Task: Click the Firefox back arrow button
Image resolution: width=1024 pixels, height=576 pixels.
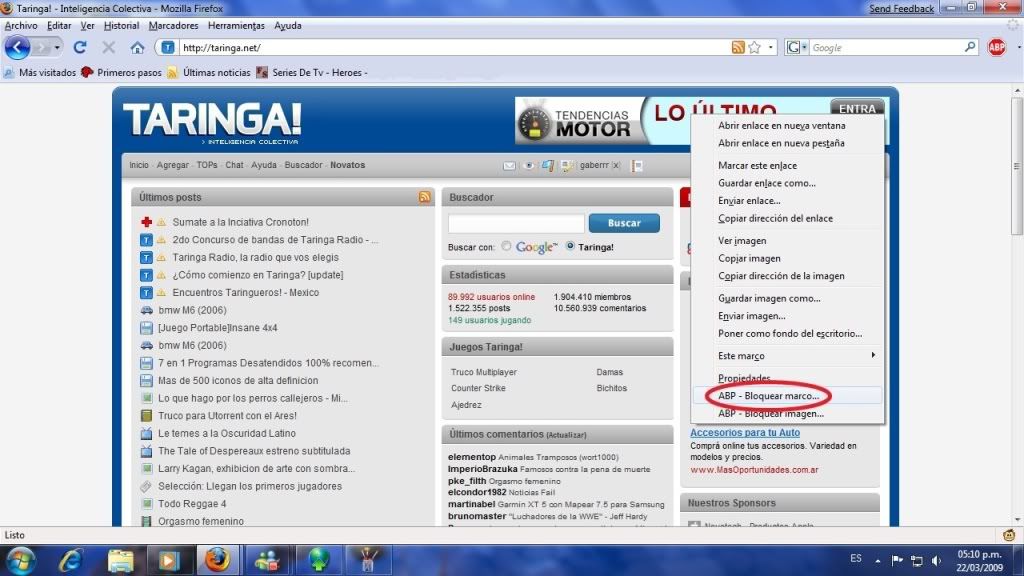Action: (x=18, y=48)
